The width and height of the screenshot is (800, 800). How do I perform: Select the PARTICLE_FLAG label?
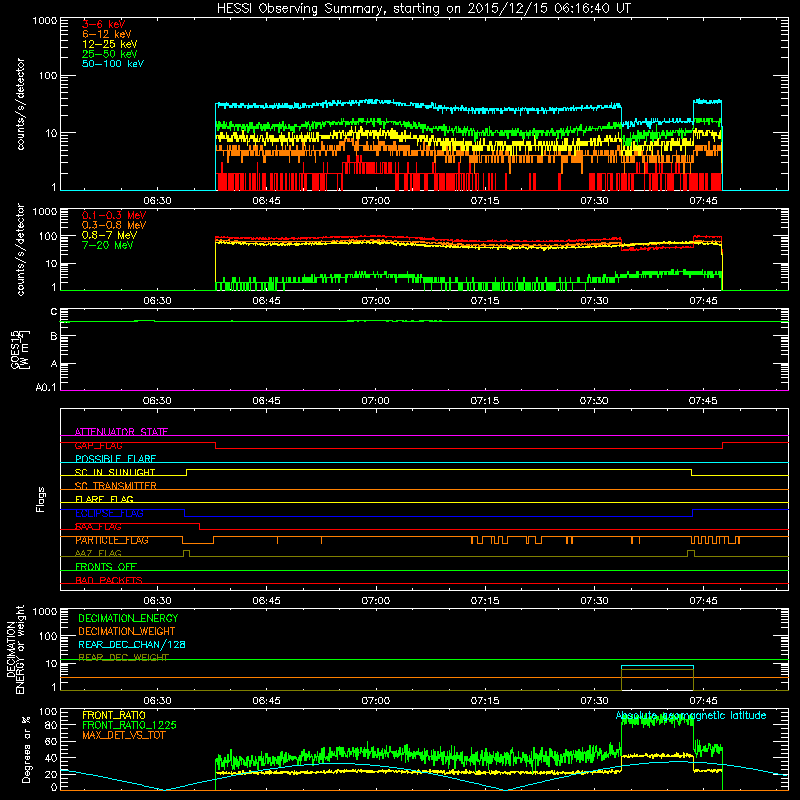click(x=112, y=540)
